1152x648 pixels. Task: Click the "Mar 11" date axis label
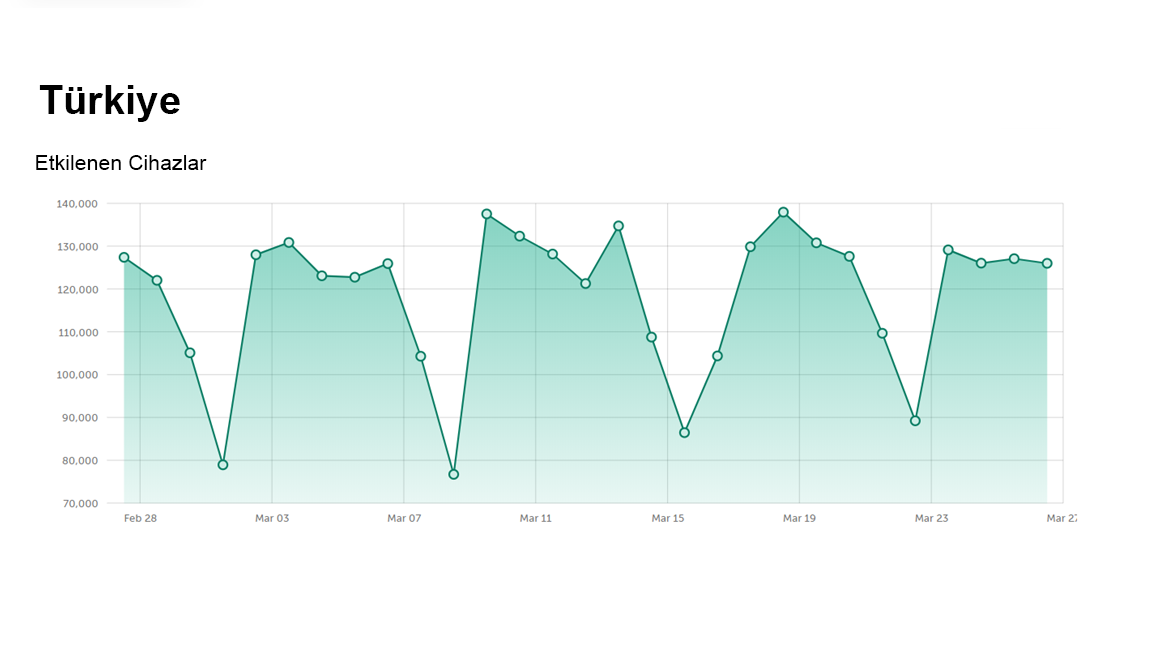point(535,518)
